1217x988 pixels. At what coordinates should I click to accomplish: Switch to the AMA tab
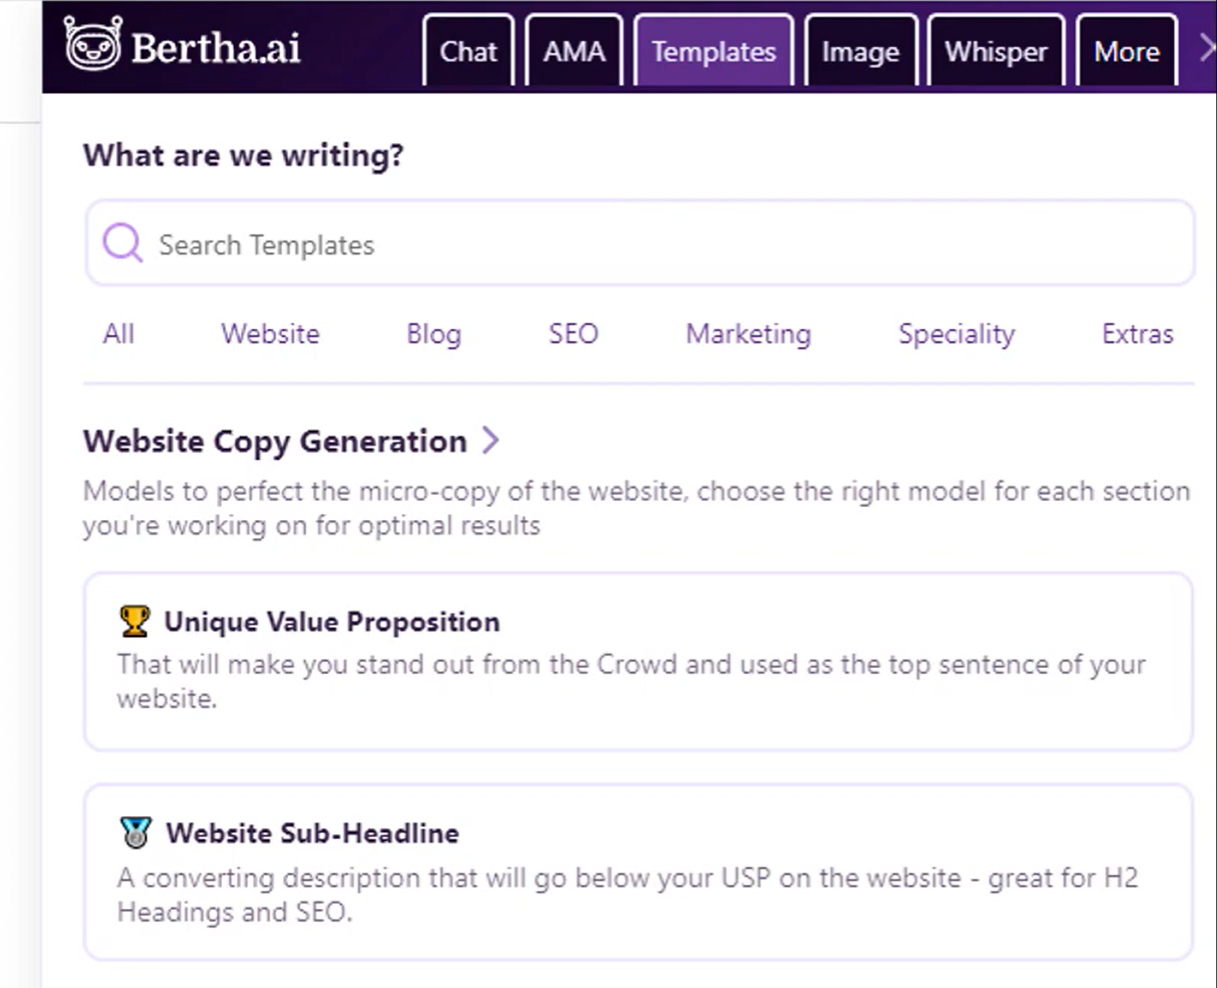[x=574, y=51]
